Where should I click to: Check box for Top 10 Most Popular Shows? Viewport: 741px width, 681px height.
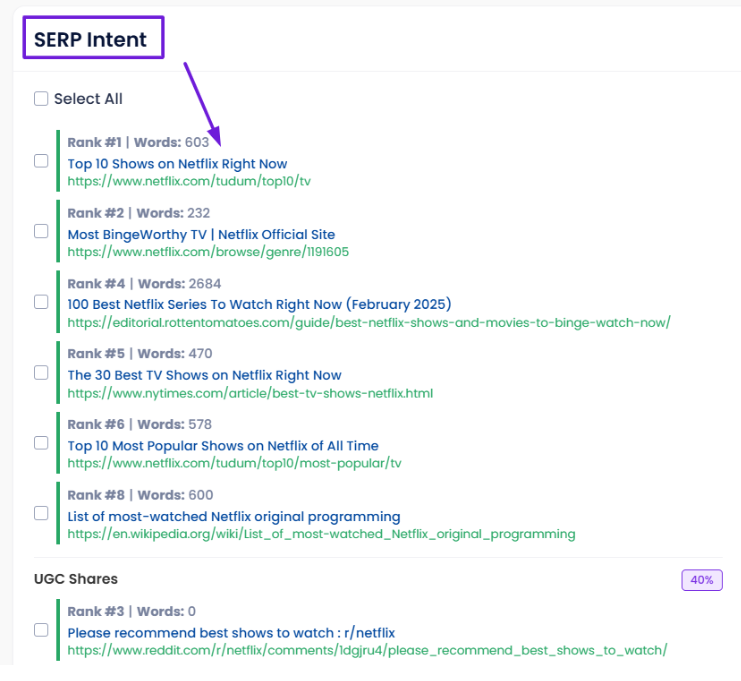[x=41, y=443]
